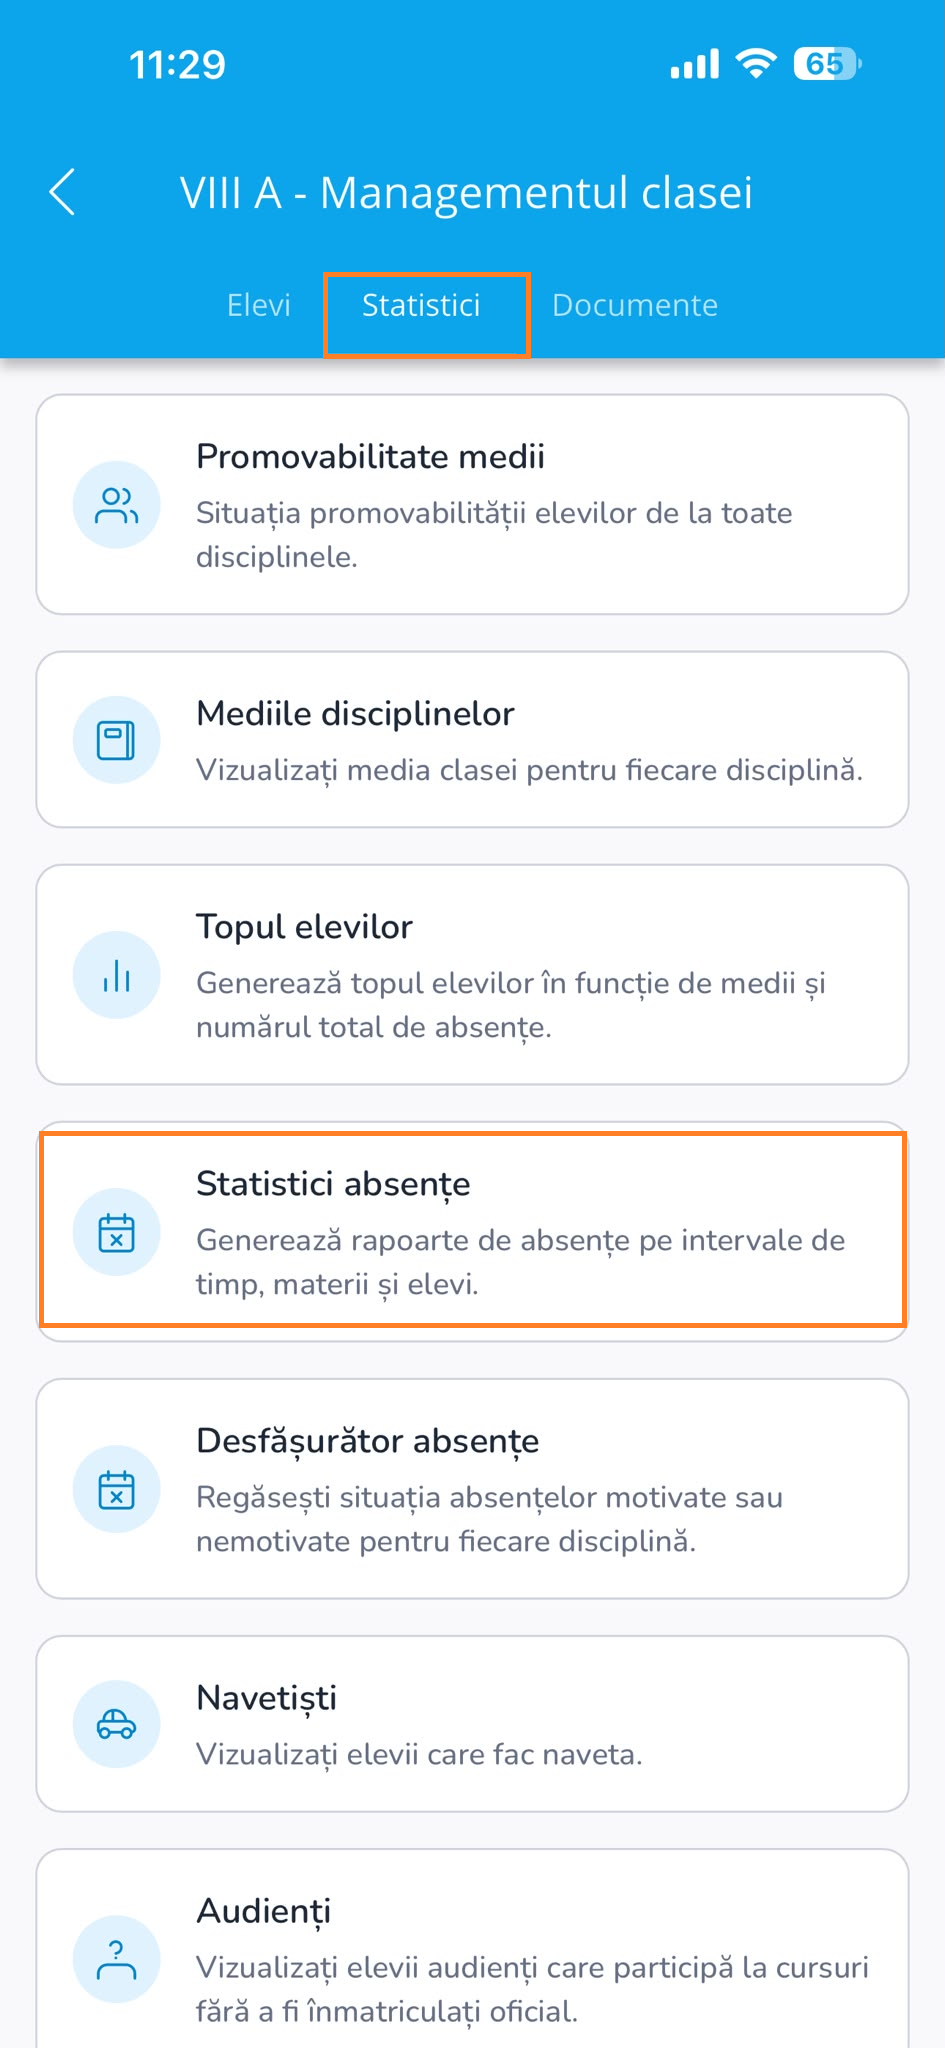The height and width of the screenshot is (2048, 945).
Task: Tap the bar chart icon for Topul elevilor
Action: [x=117, y=975]
